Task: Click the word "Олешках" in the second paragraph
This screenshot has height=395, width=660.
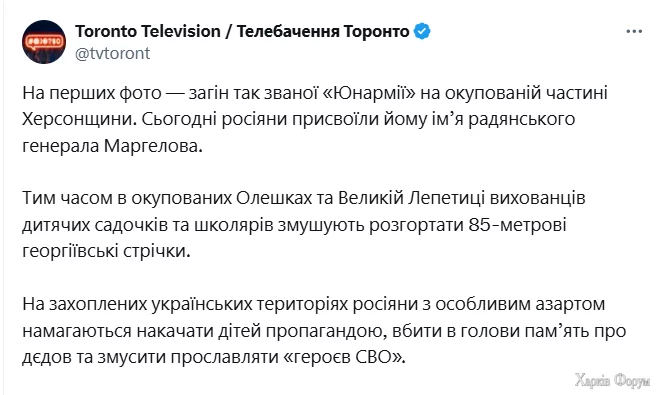Action: point(274,198)
